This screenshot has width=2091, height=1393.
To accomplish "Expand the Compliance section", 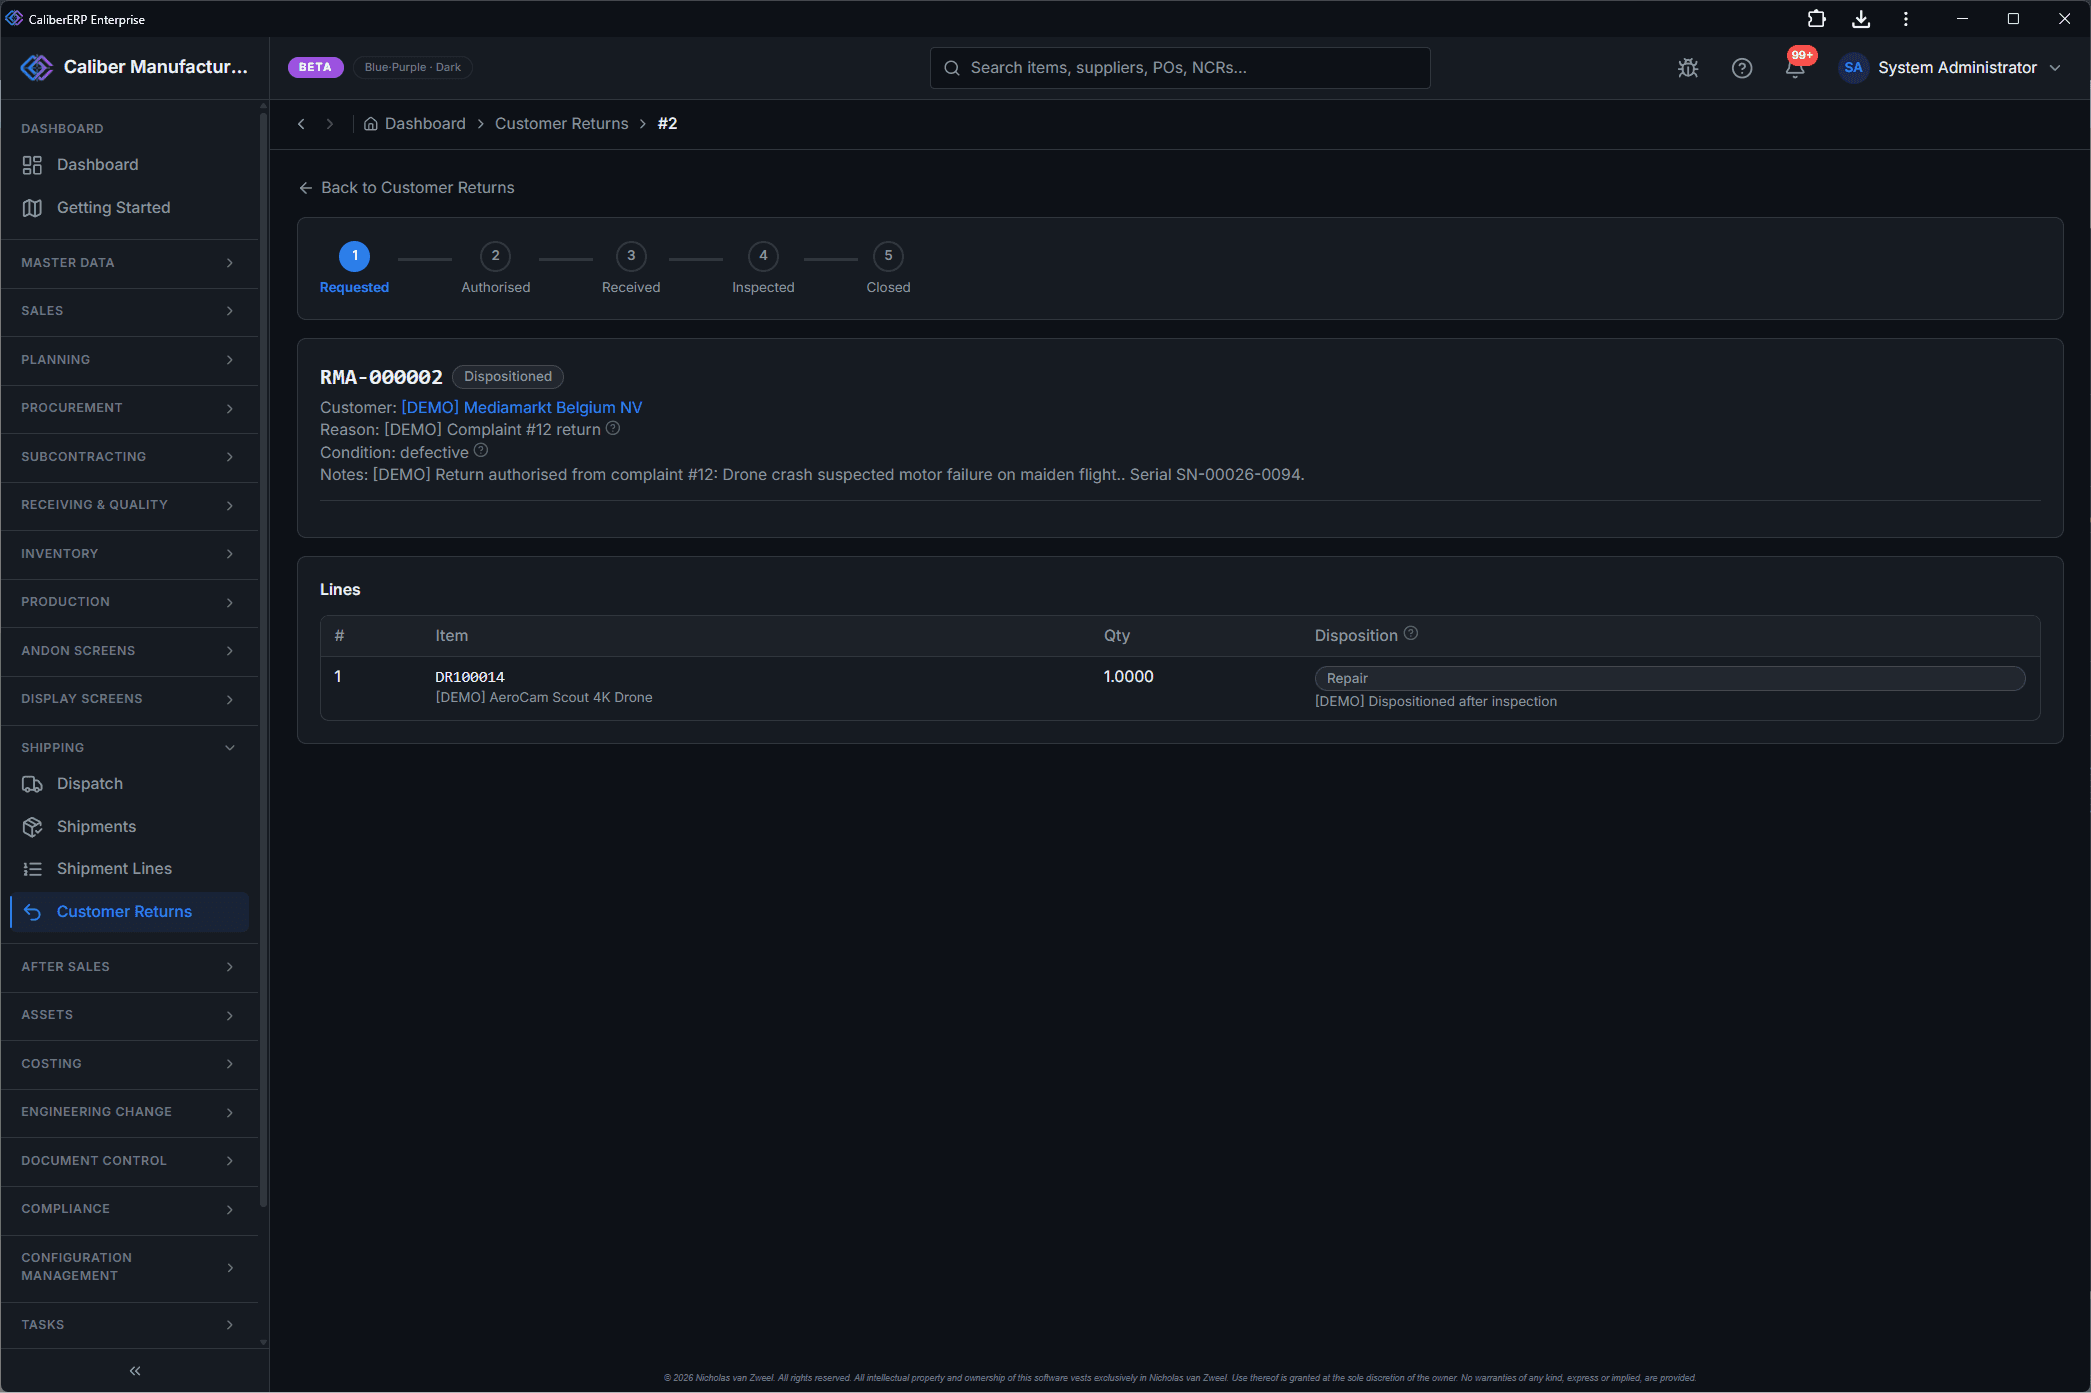I will [129, 1209].
